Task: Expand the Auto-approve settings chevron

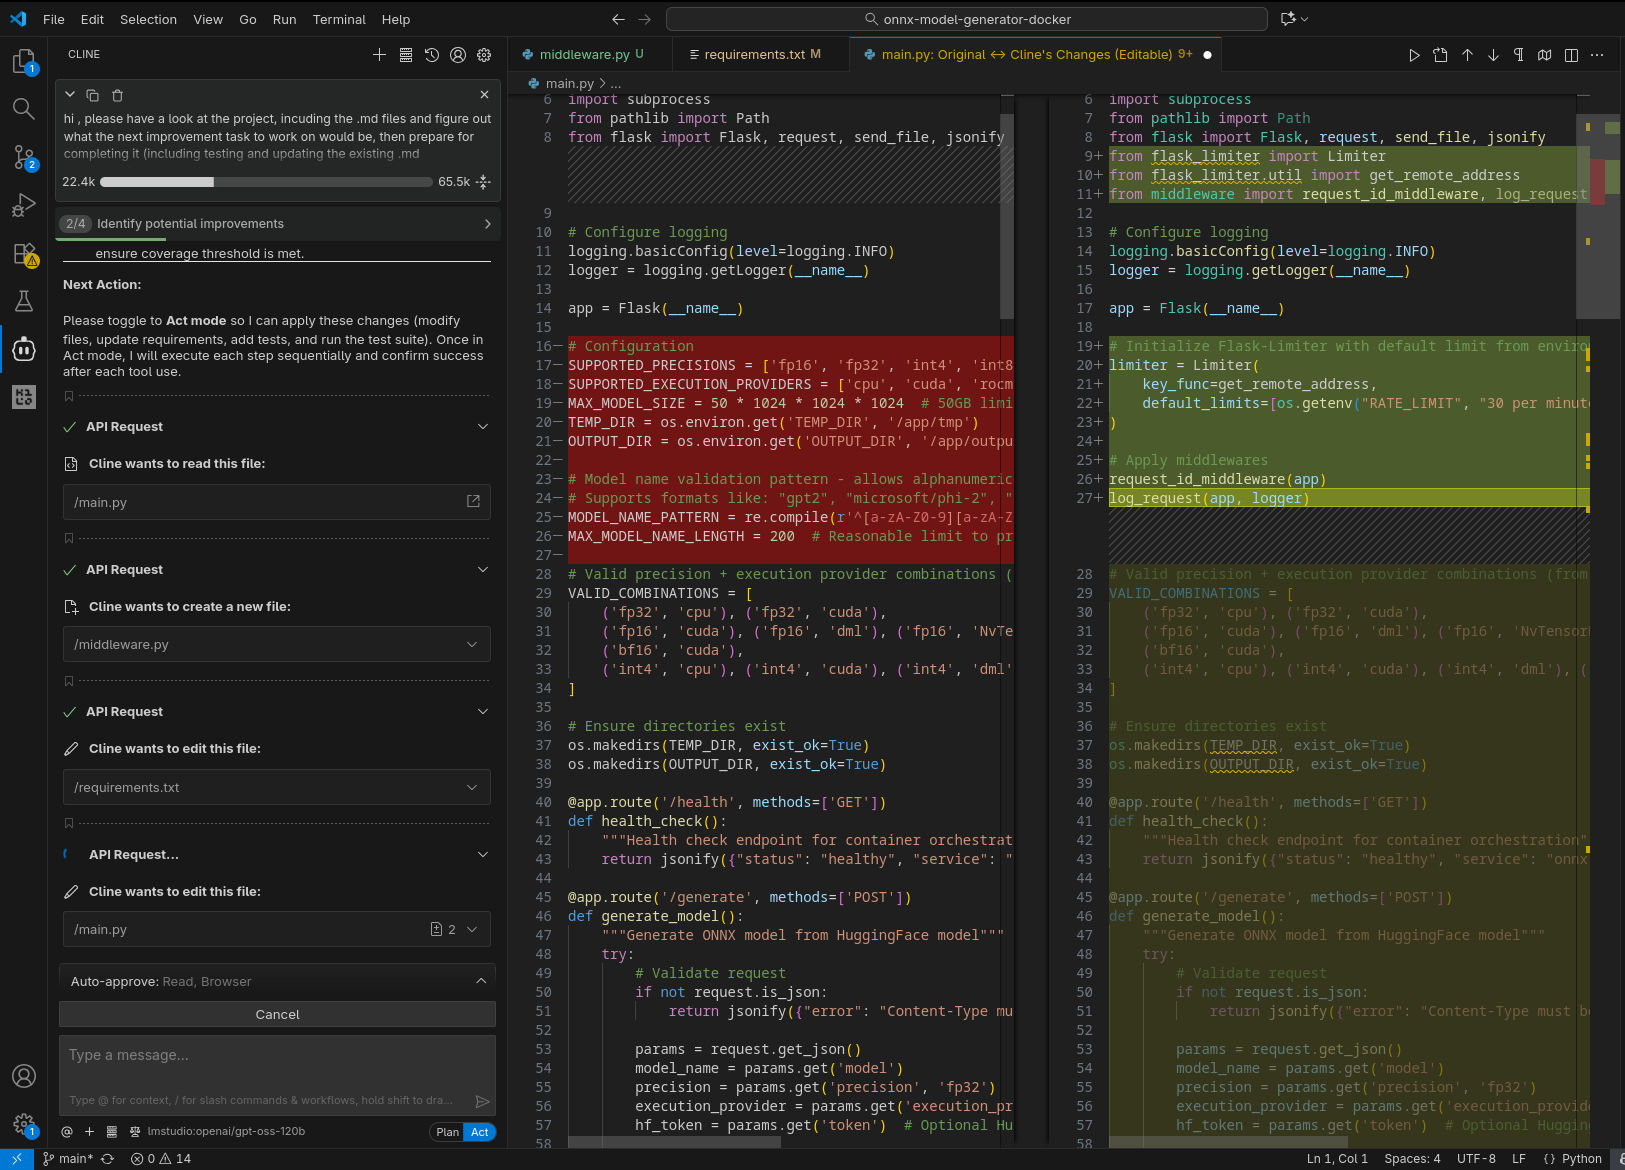Action: (481, 981)
